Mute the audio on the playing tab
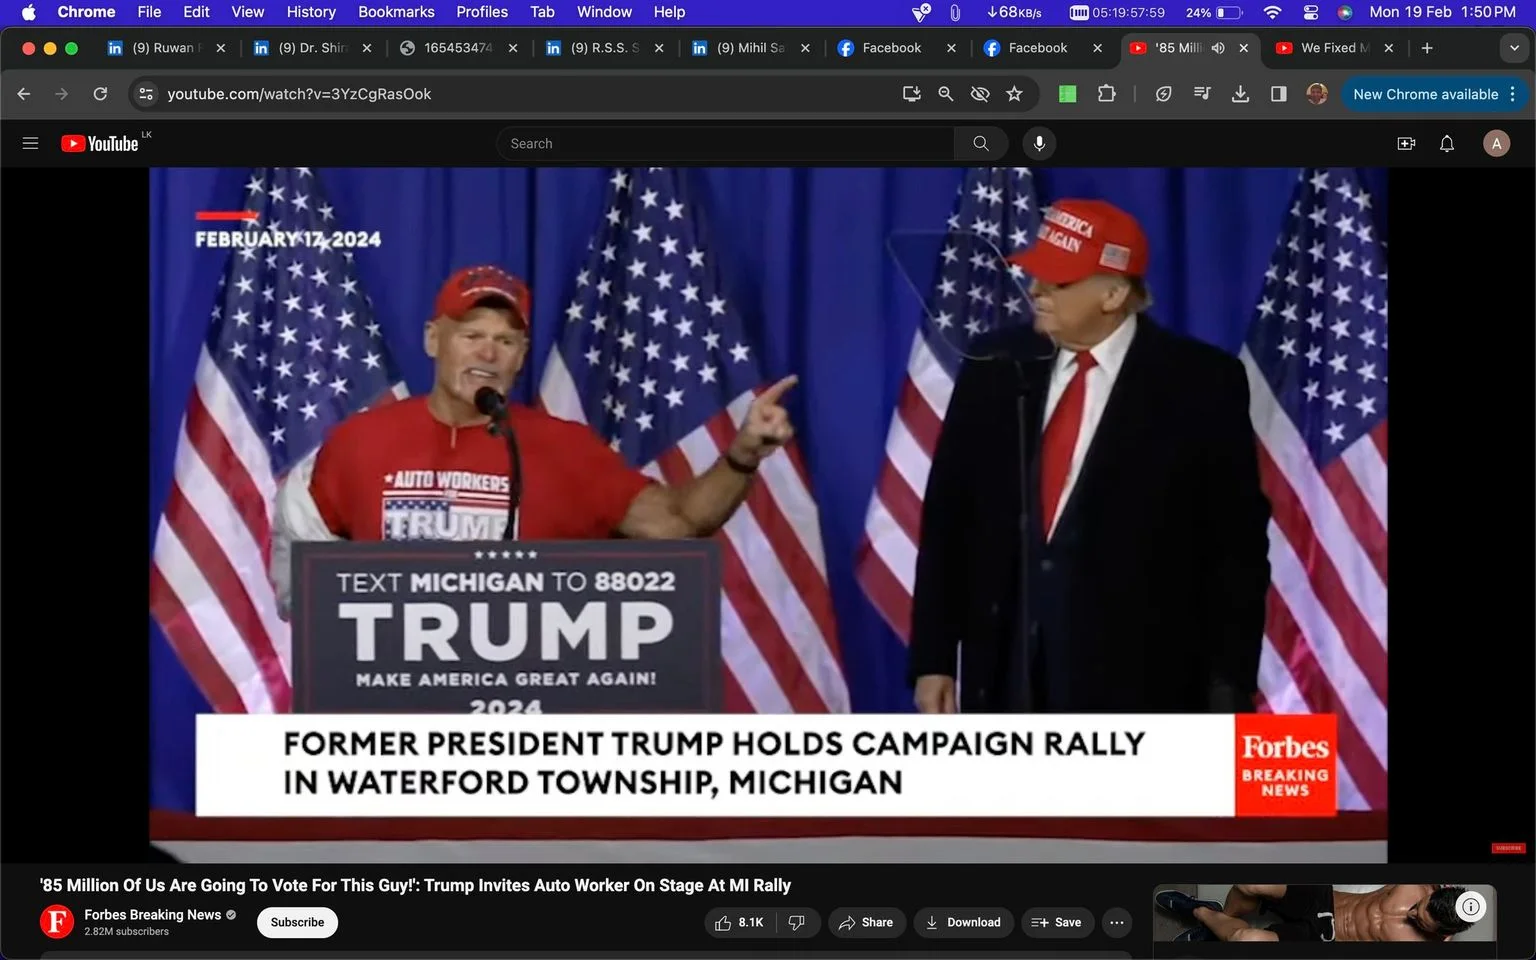Image resolution: width=1536 pixels, height=960 pixels. tap(1218, 48)
